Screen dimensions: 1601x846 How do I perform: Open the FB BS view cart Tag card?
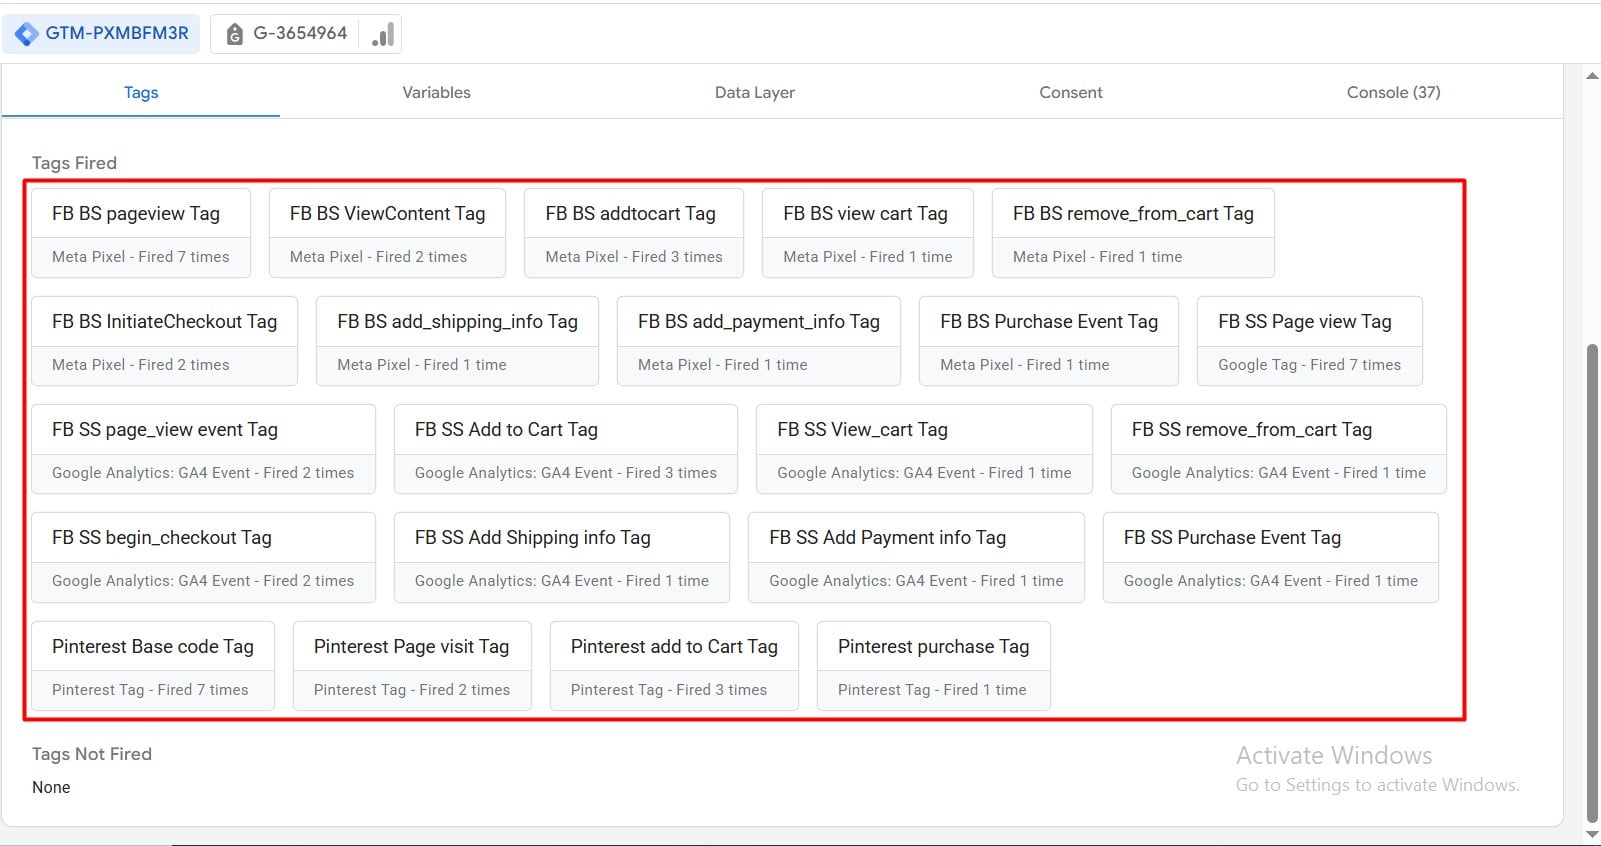(x=868, y=233)
